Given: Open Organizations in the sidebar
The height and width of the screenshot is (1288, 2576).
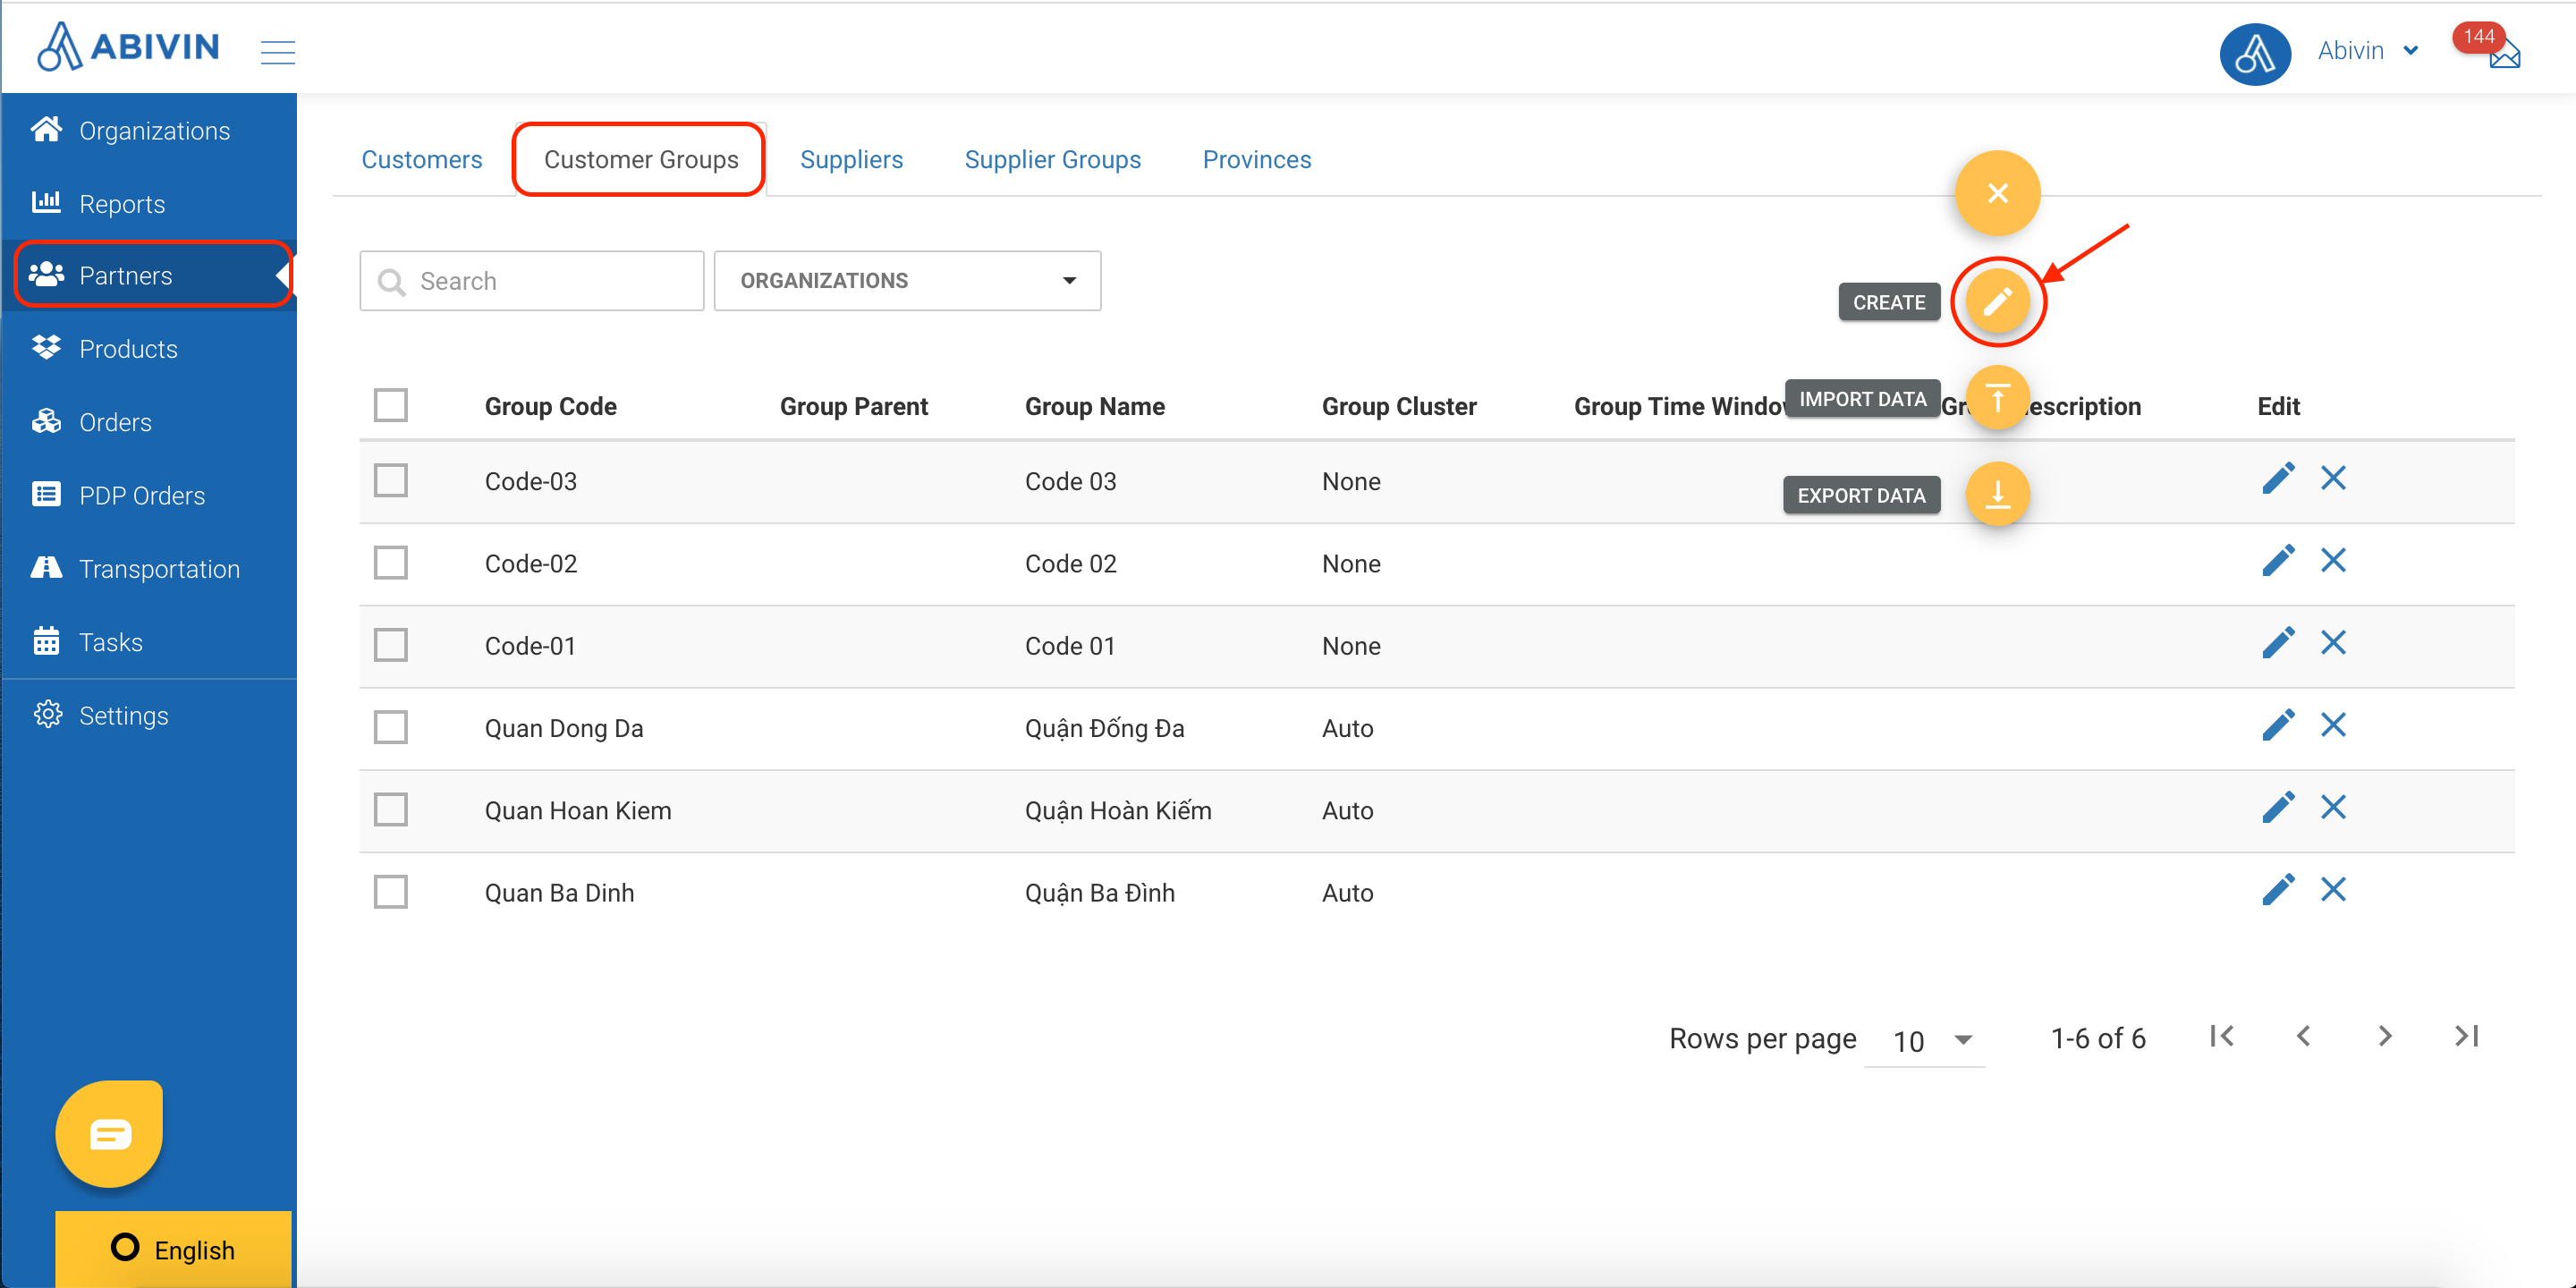Looking at the screenshot, I should 149,131.
